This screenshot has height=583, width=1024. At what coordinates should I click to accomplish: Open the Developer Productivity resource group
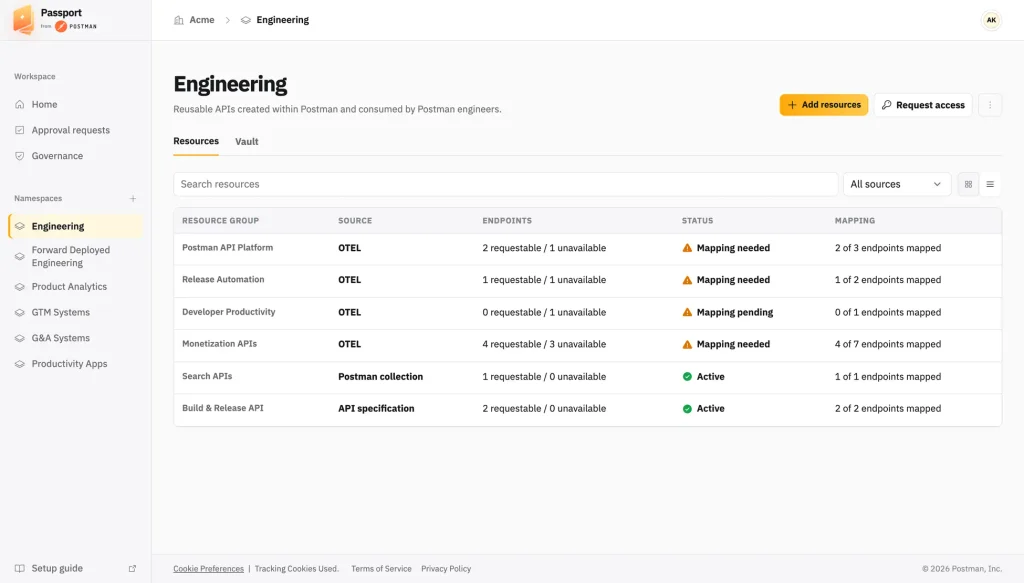click(x=229, y=311)
